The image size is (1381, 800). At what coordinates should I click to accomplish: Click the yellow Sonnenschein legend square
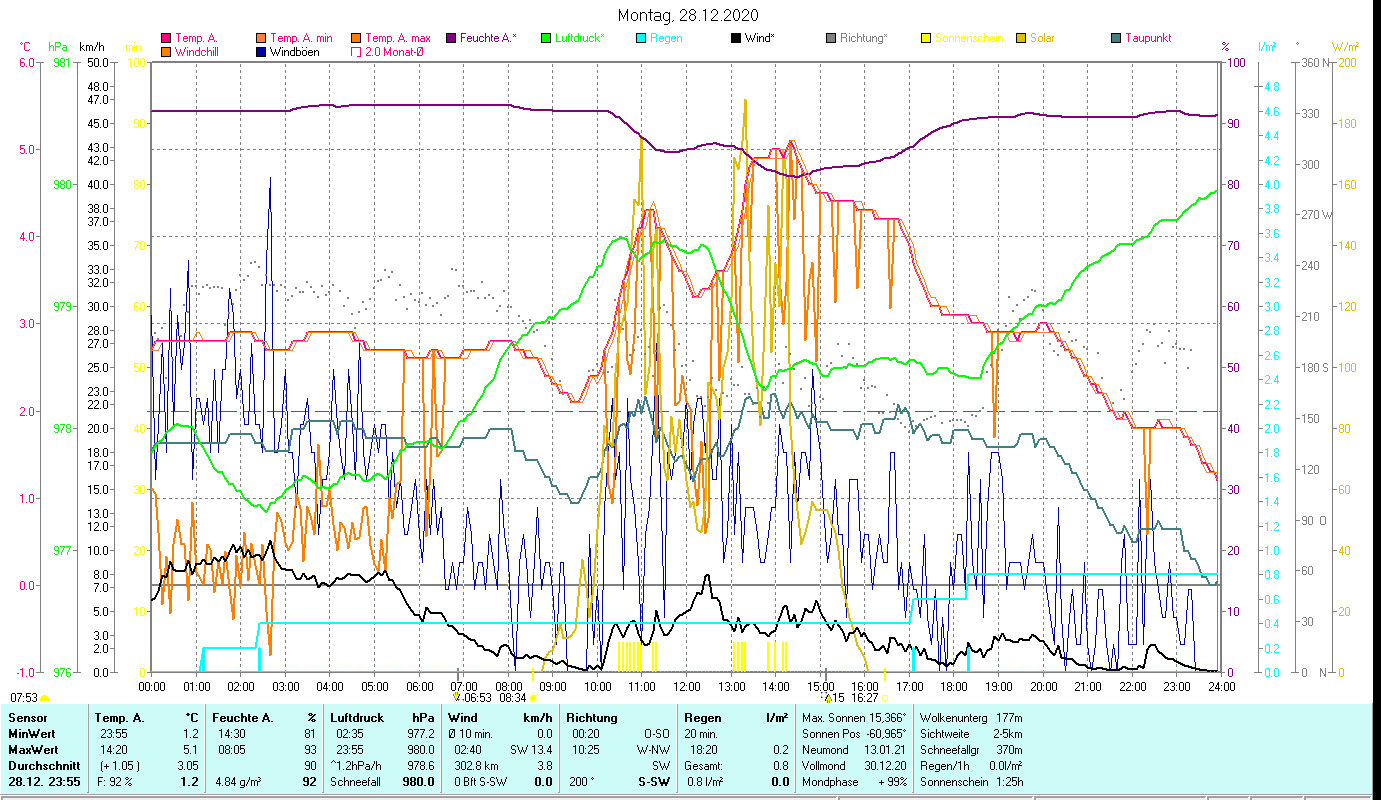tap(926, 38)
